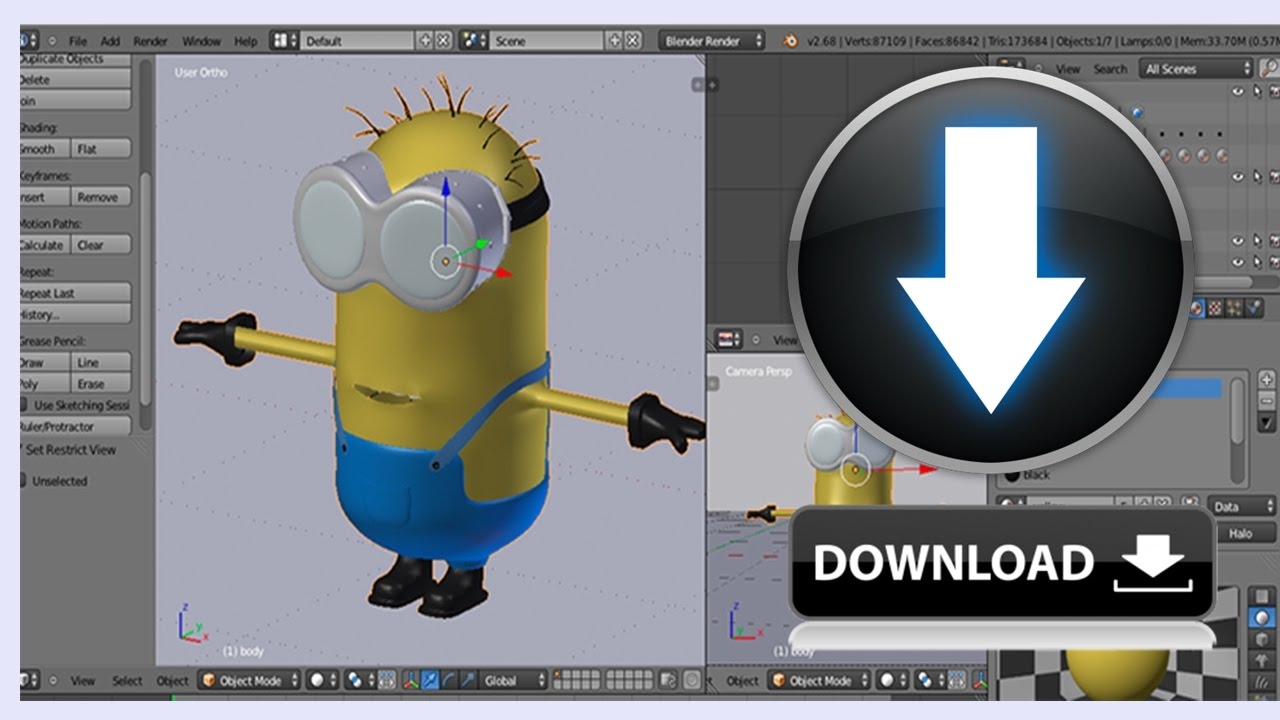Image resolution: width=1280 pixels, height=720 pixels.
Task: Open the Blender Render engine dropdown
Action: click(712, 41)
